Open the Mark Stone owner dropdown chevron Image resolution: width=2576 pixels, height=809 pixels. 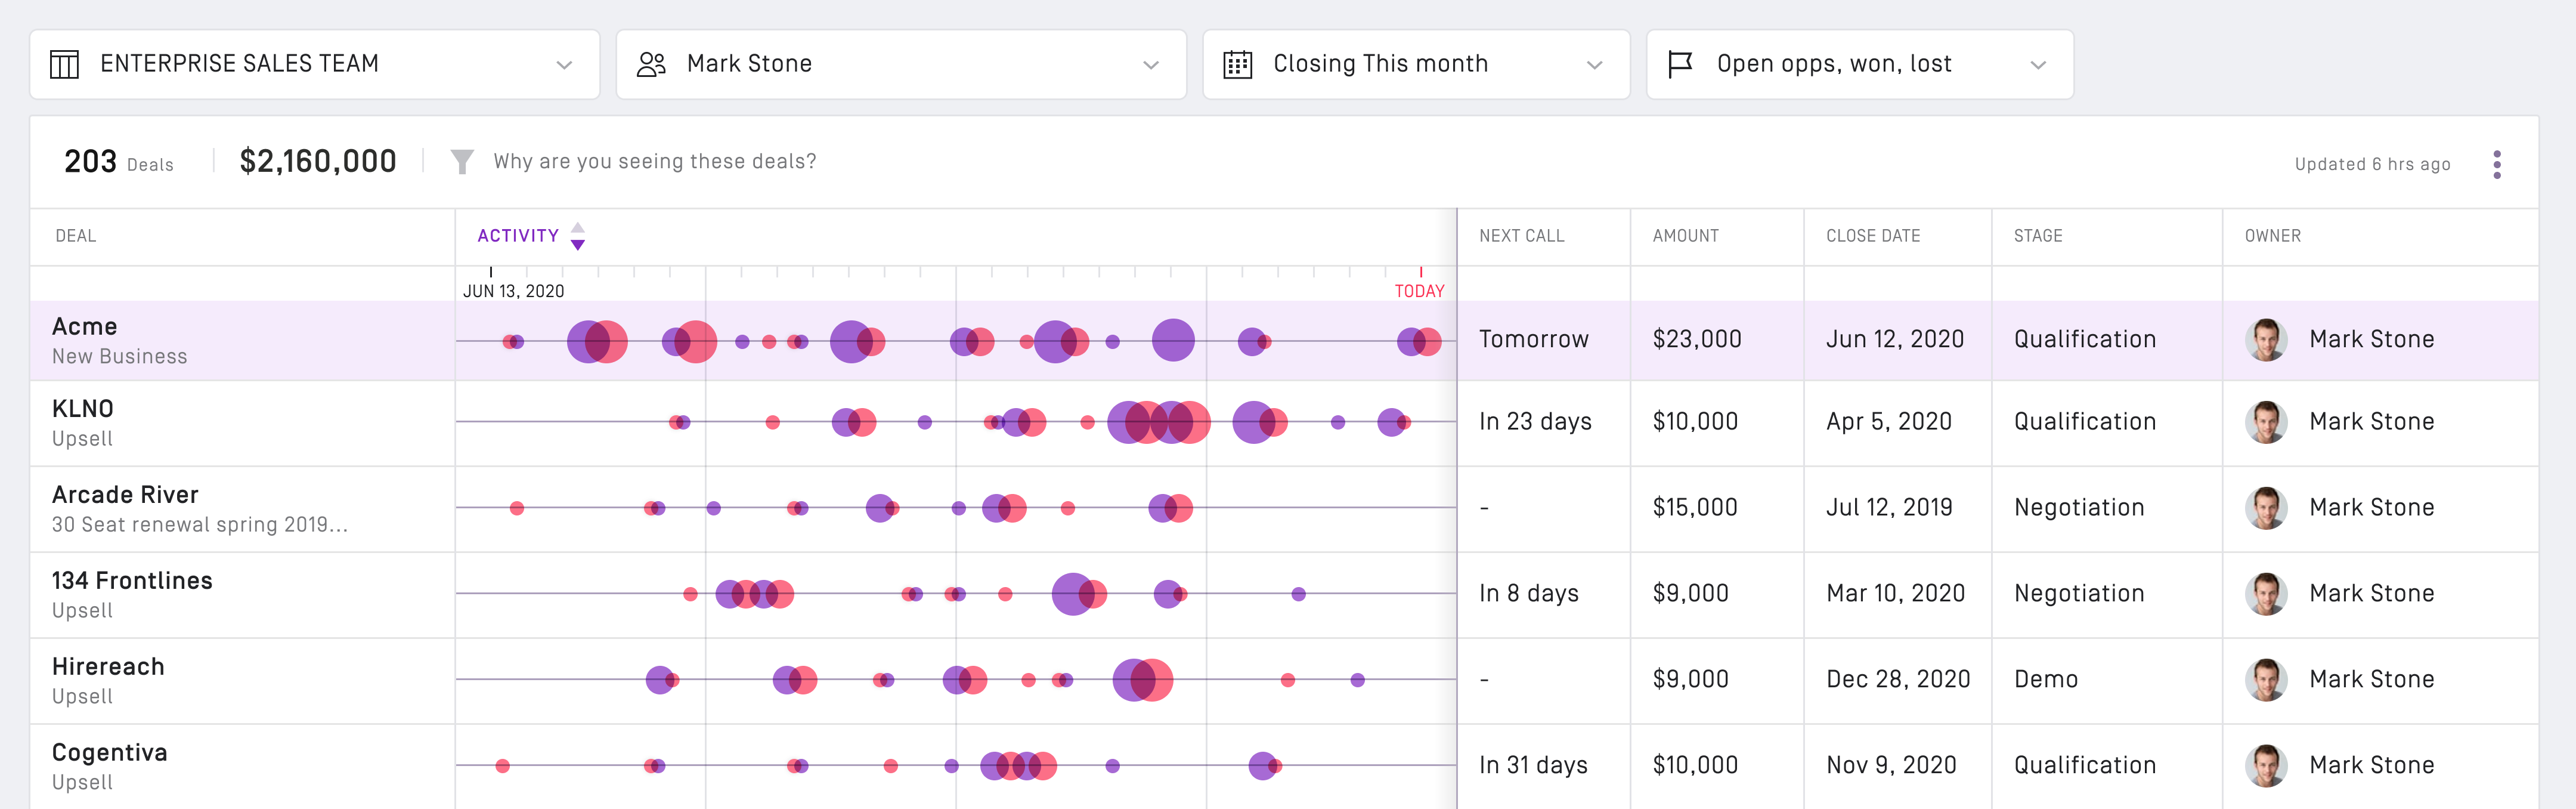click(1150, 65)
